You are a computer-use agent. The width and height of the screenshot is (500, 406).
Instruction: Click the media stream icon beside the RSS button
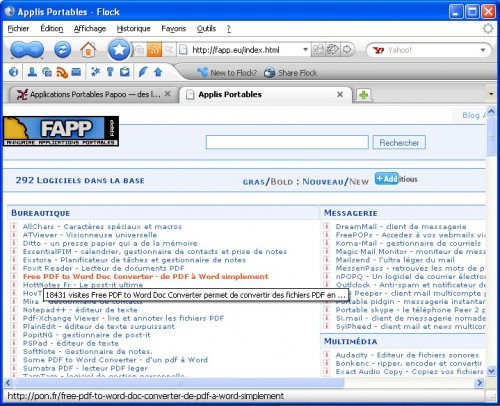[140, 50]
